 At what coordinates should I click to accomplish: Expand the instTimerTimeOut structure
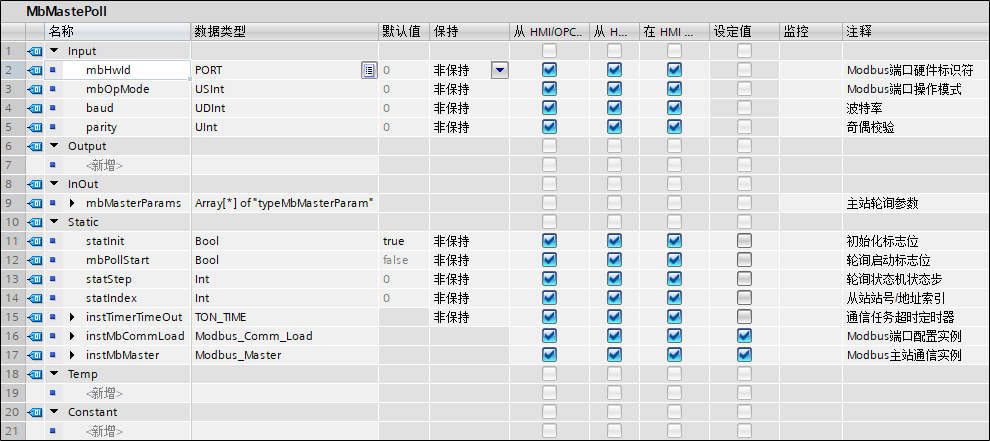72,317
